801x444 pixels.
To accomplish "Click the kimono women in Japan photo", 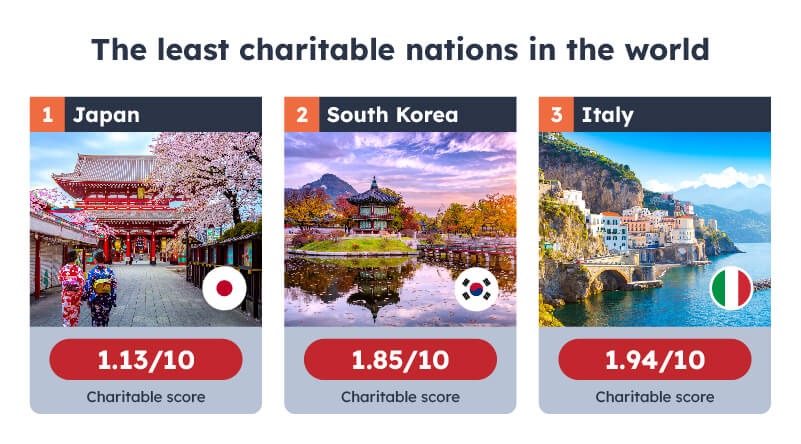I will point(87,288).
